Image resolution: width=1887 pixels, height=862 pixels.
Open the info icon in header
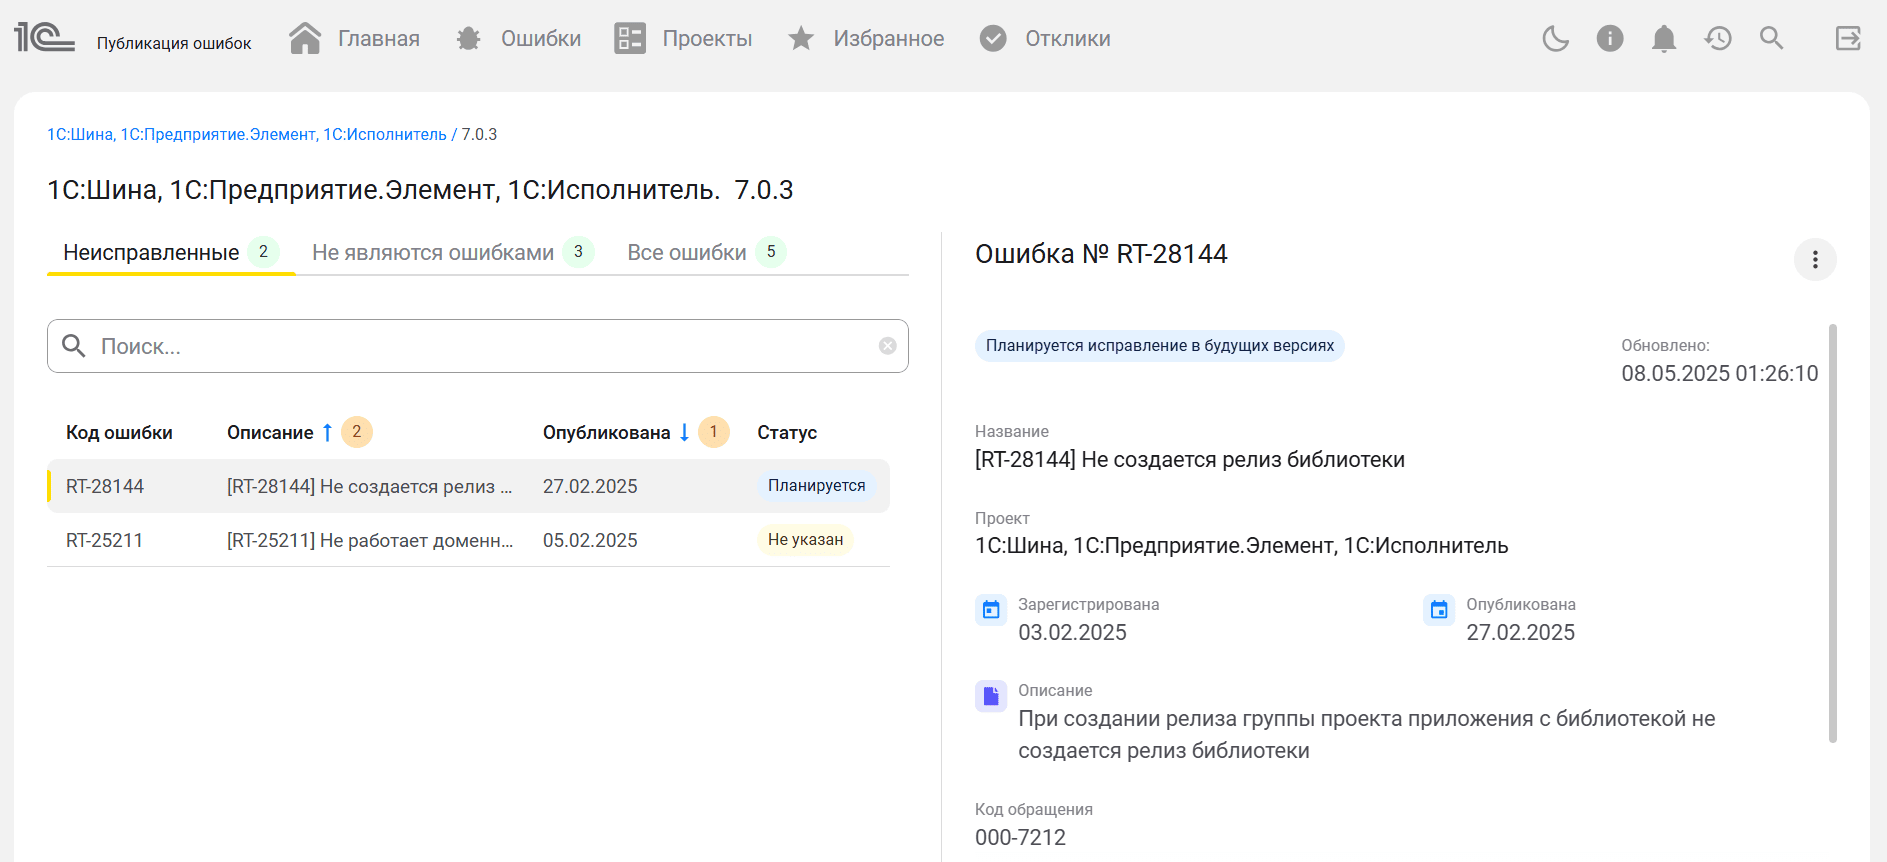1610,38
